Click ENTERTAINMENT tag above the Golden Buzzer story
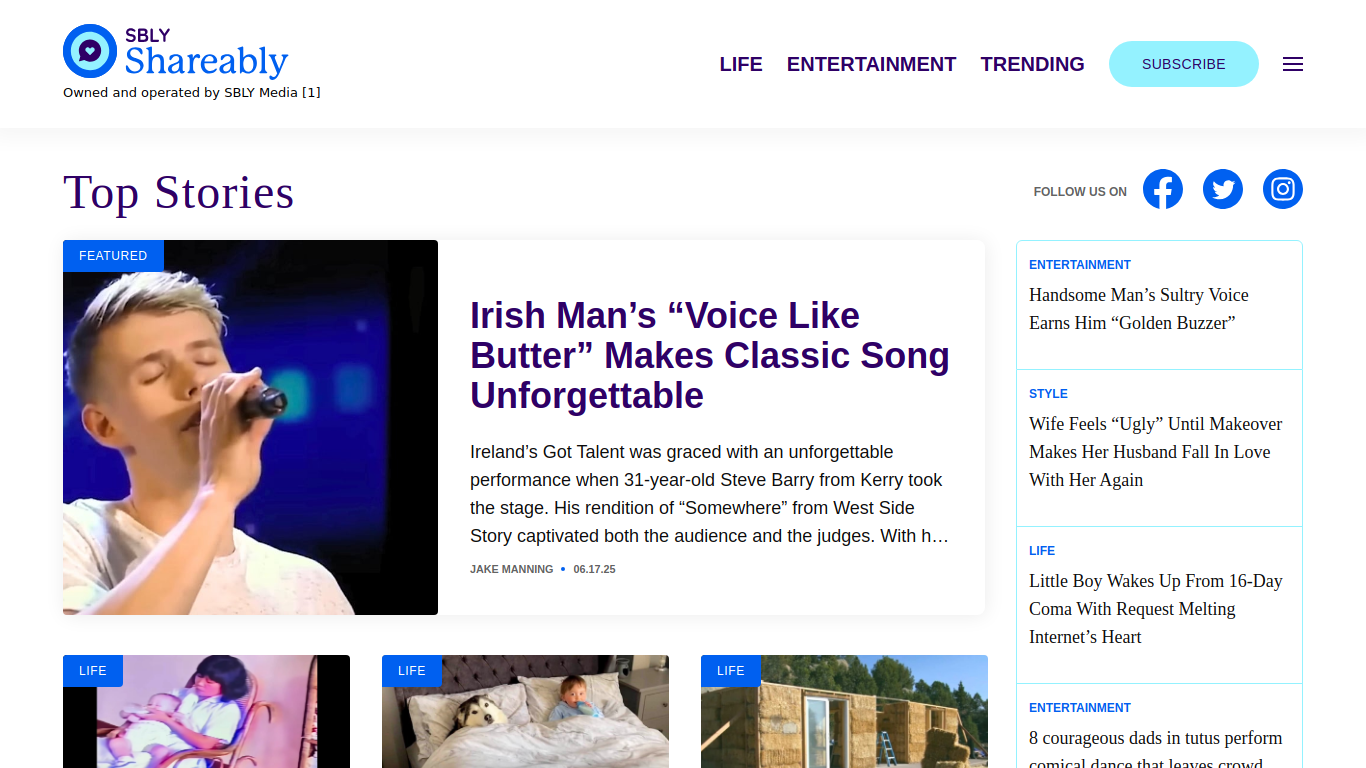 [1080, 265]
